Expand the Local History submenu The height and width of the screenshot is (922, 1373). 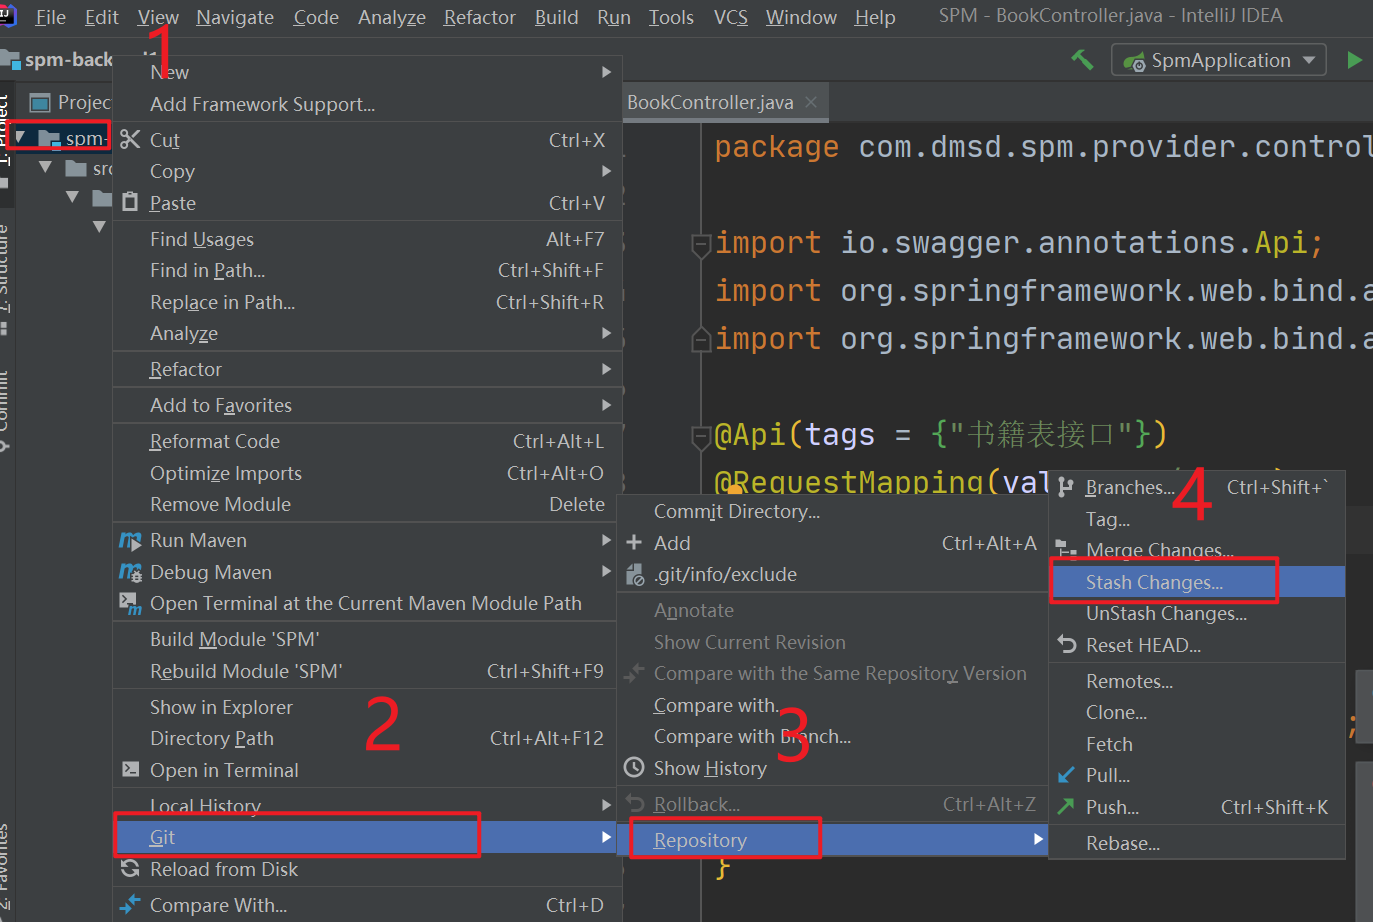point(367,805)
